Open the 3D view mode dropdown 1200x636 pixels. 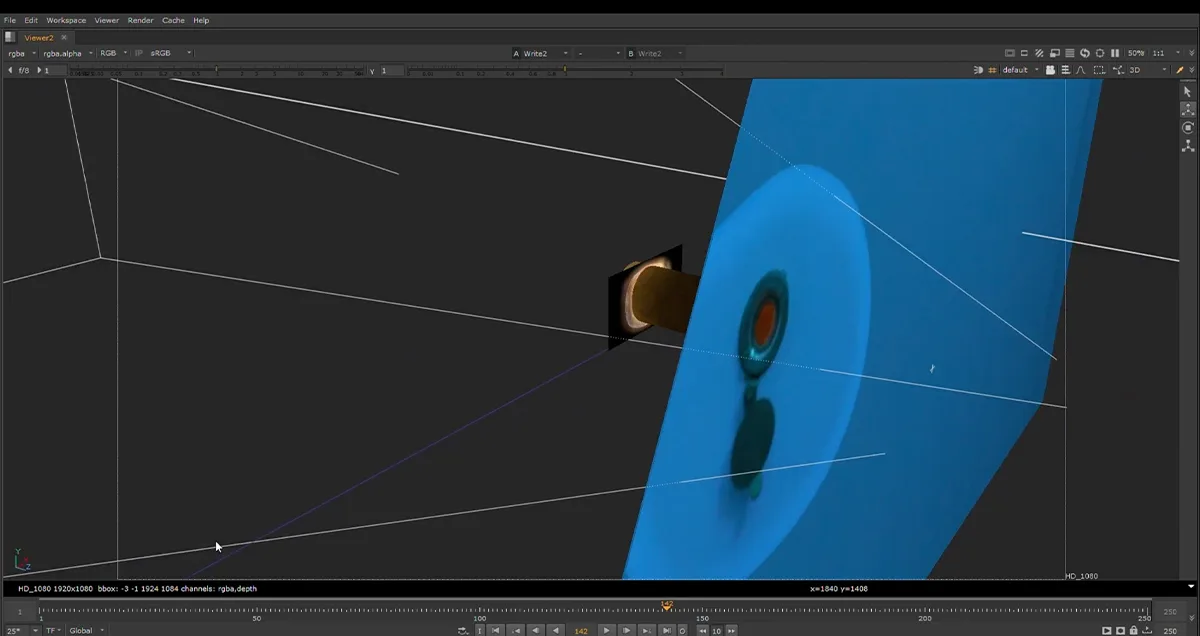pos(1147,70)
